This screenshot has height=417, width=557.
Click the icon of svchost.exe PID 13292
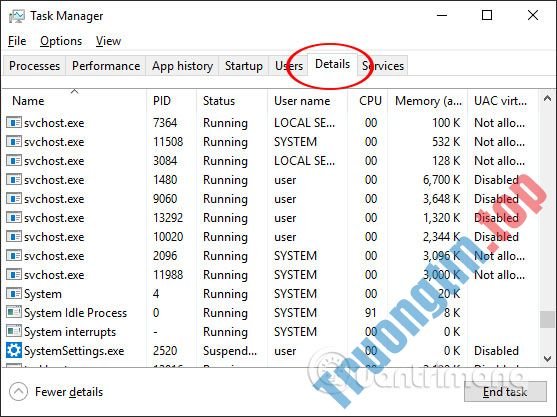tap(14, 218)
